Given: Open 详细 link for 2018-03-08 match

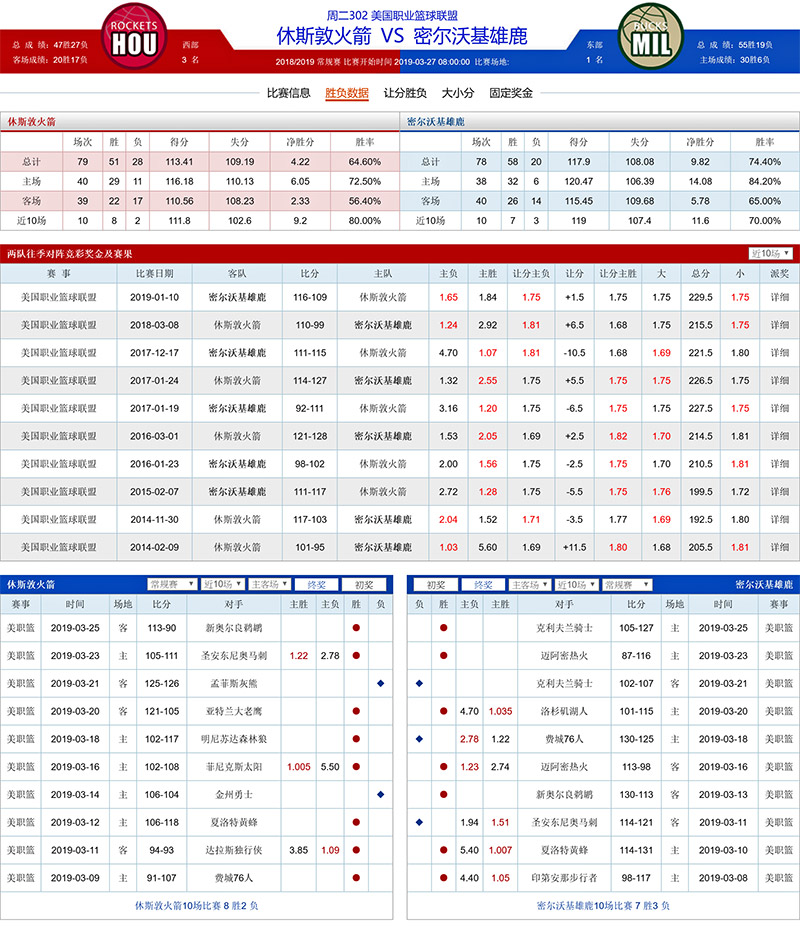Looking at the screenshot, I should [779, 325].
